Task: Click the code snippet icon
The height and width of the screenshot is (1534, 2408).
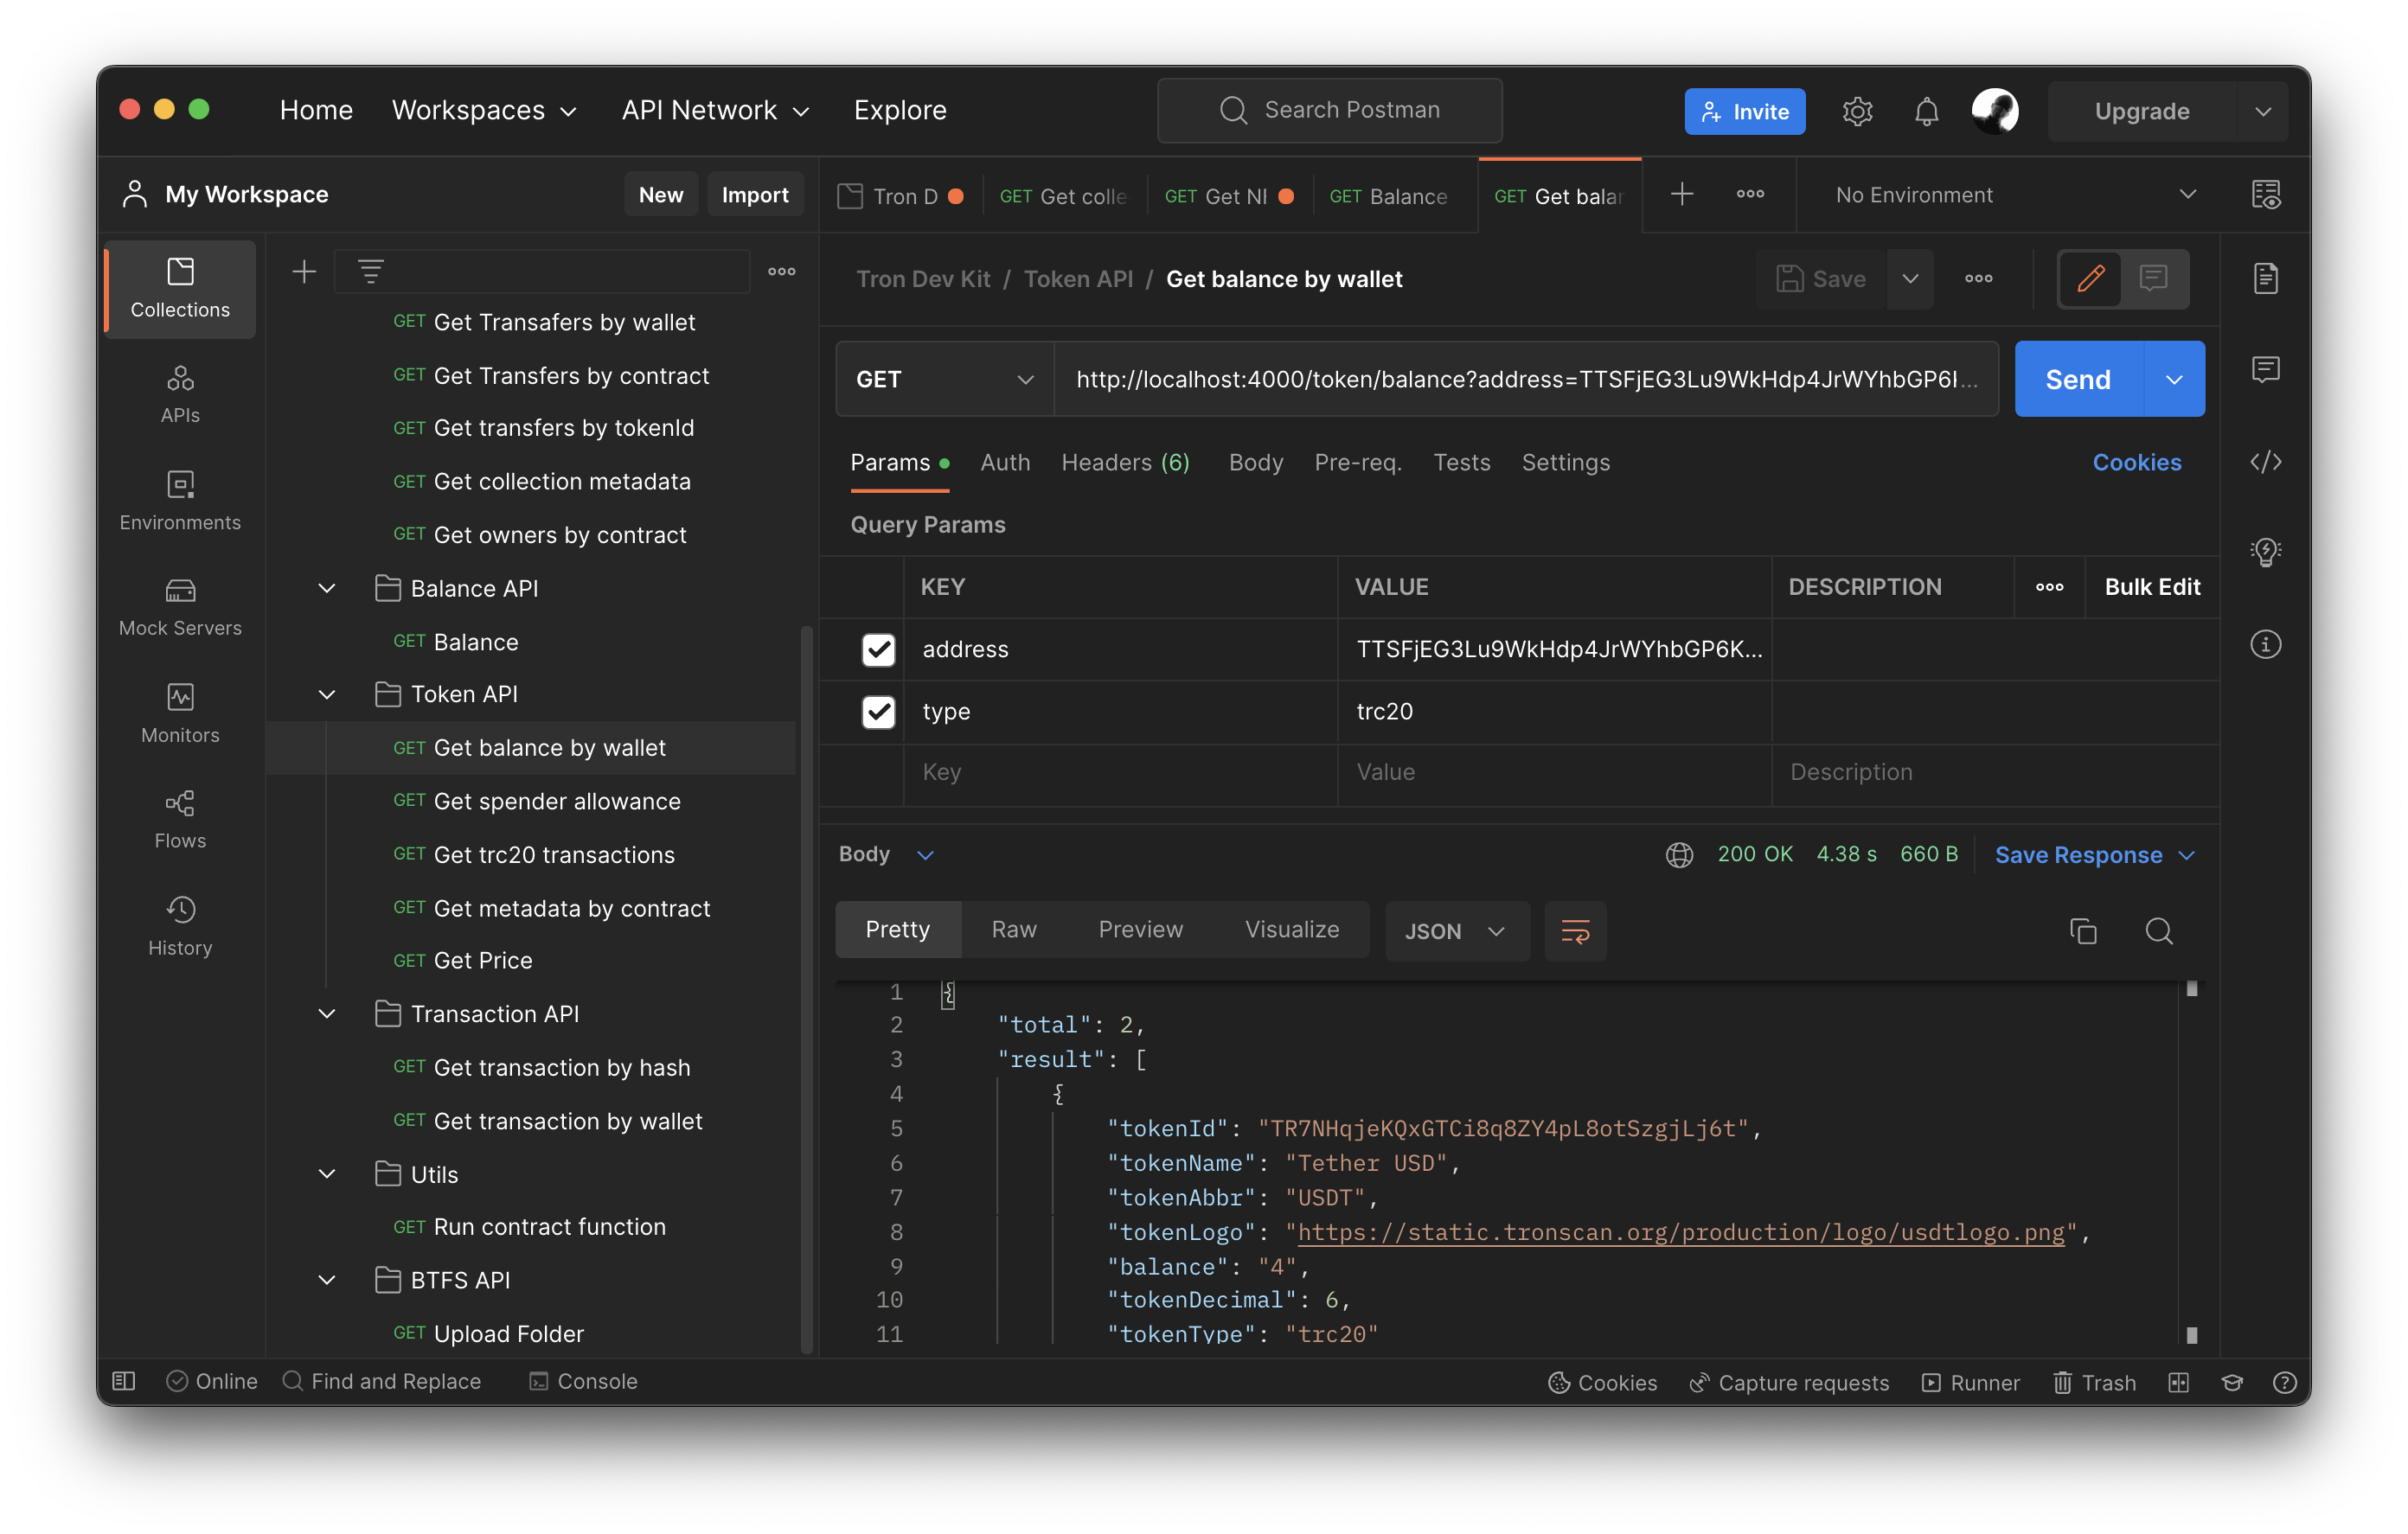Action: tap(2265, 462)
